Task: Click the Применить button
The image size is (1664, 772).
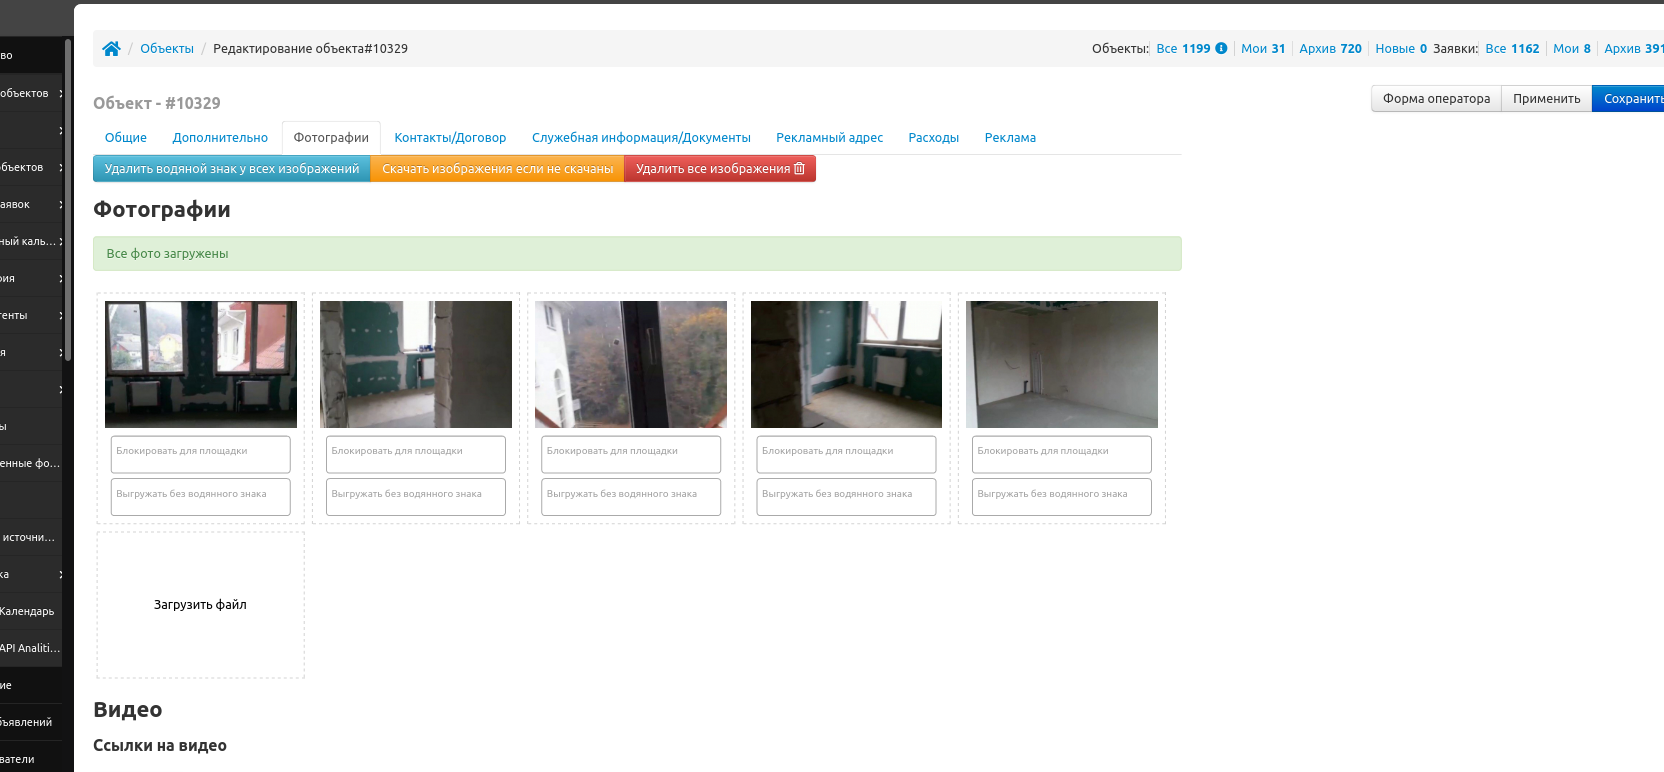Action: tap(1546, 98)
